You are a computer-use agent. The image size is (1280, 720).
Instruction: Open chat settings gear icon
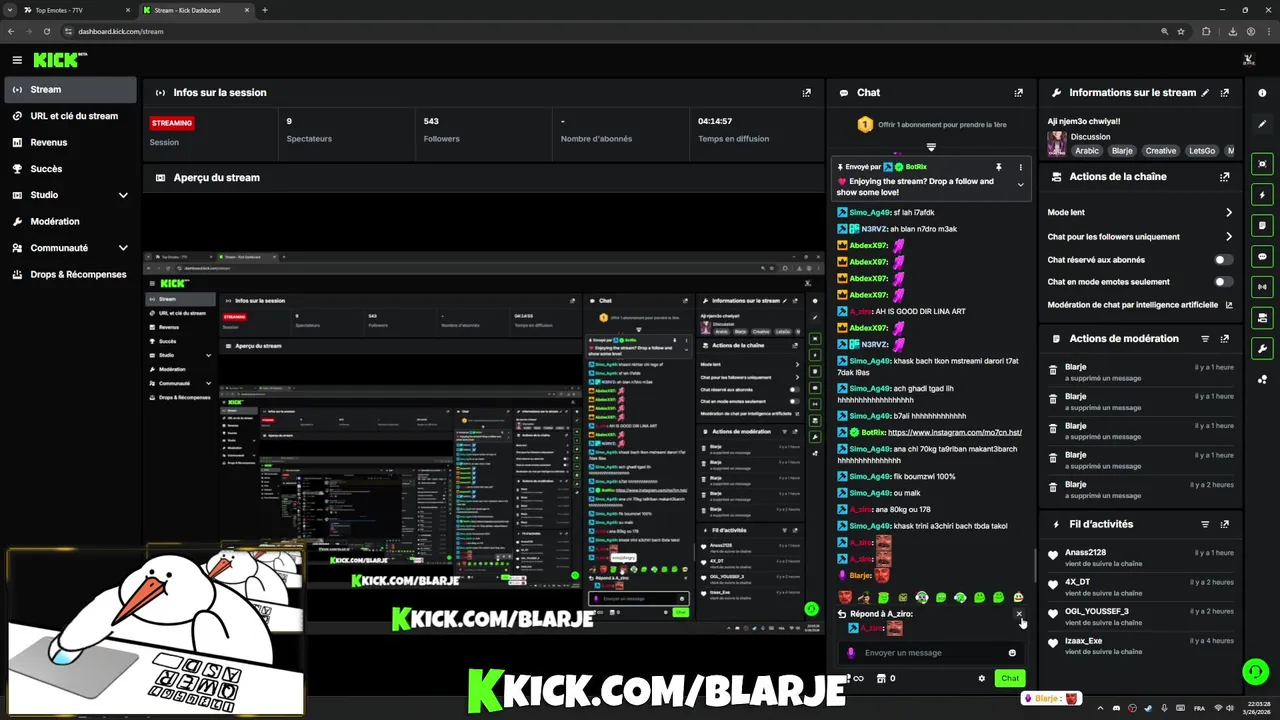(x=982, y=678)
